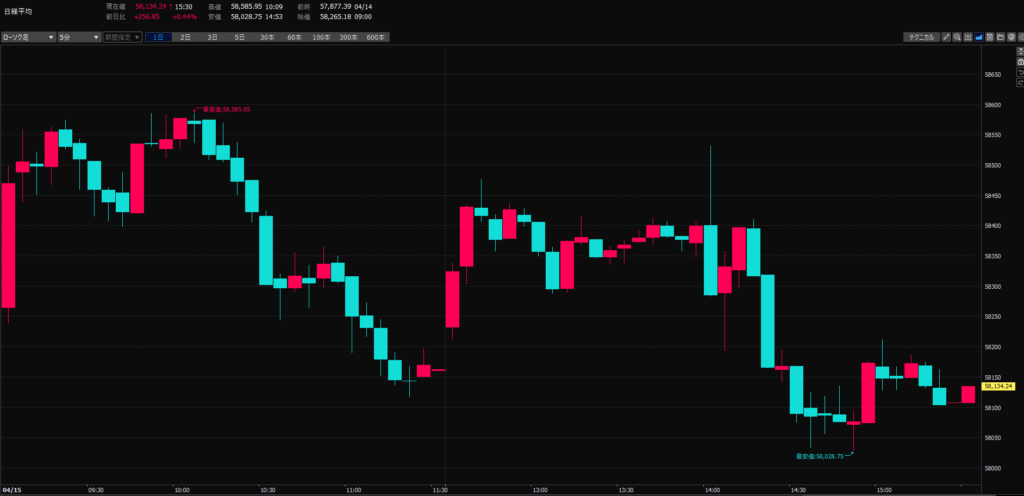The height and width of the screenshot is (496, 1024).
Task: Click the magnifier zoom icon
Action: [x=957, y=37]
